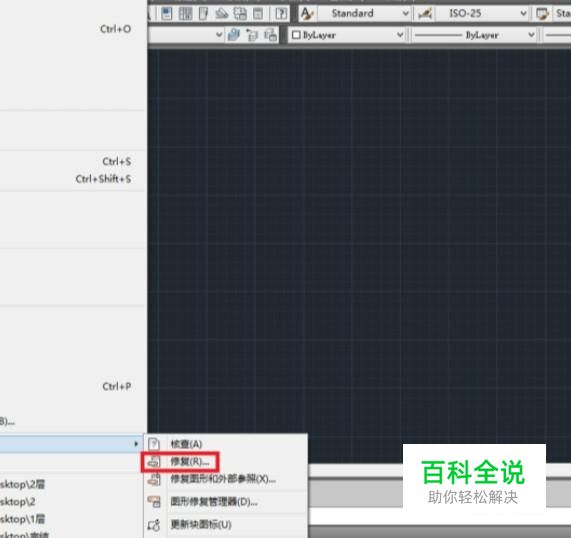Click the Table Style icon at toolbar right
571x538 pixels.
(542, 14)
